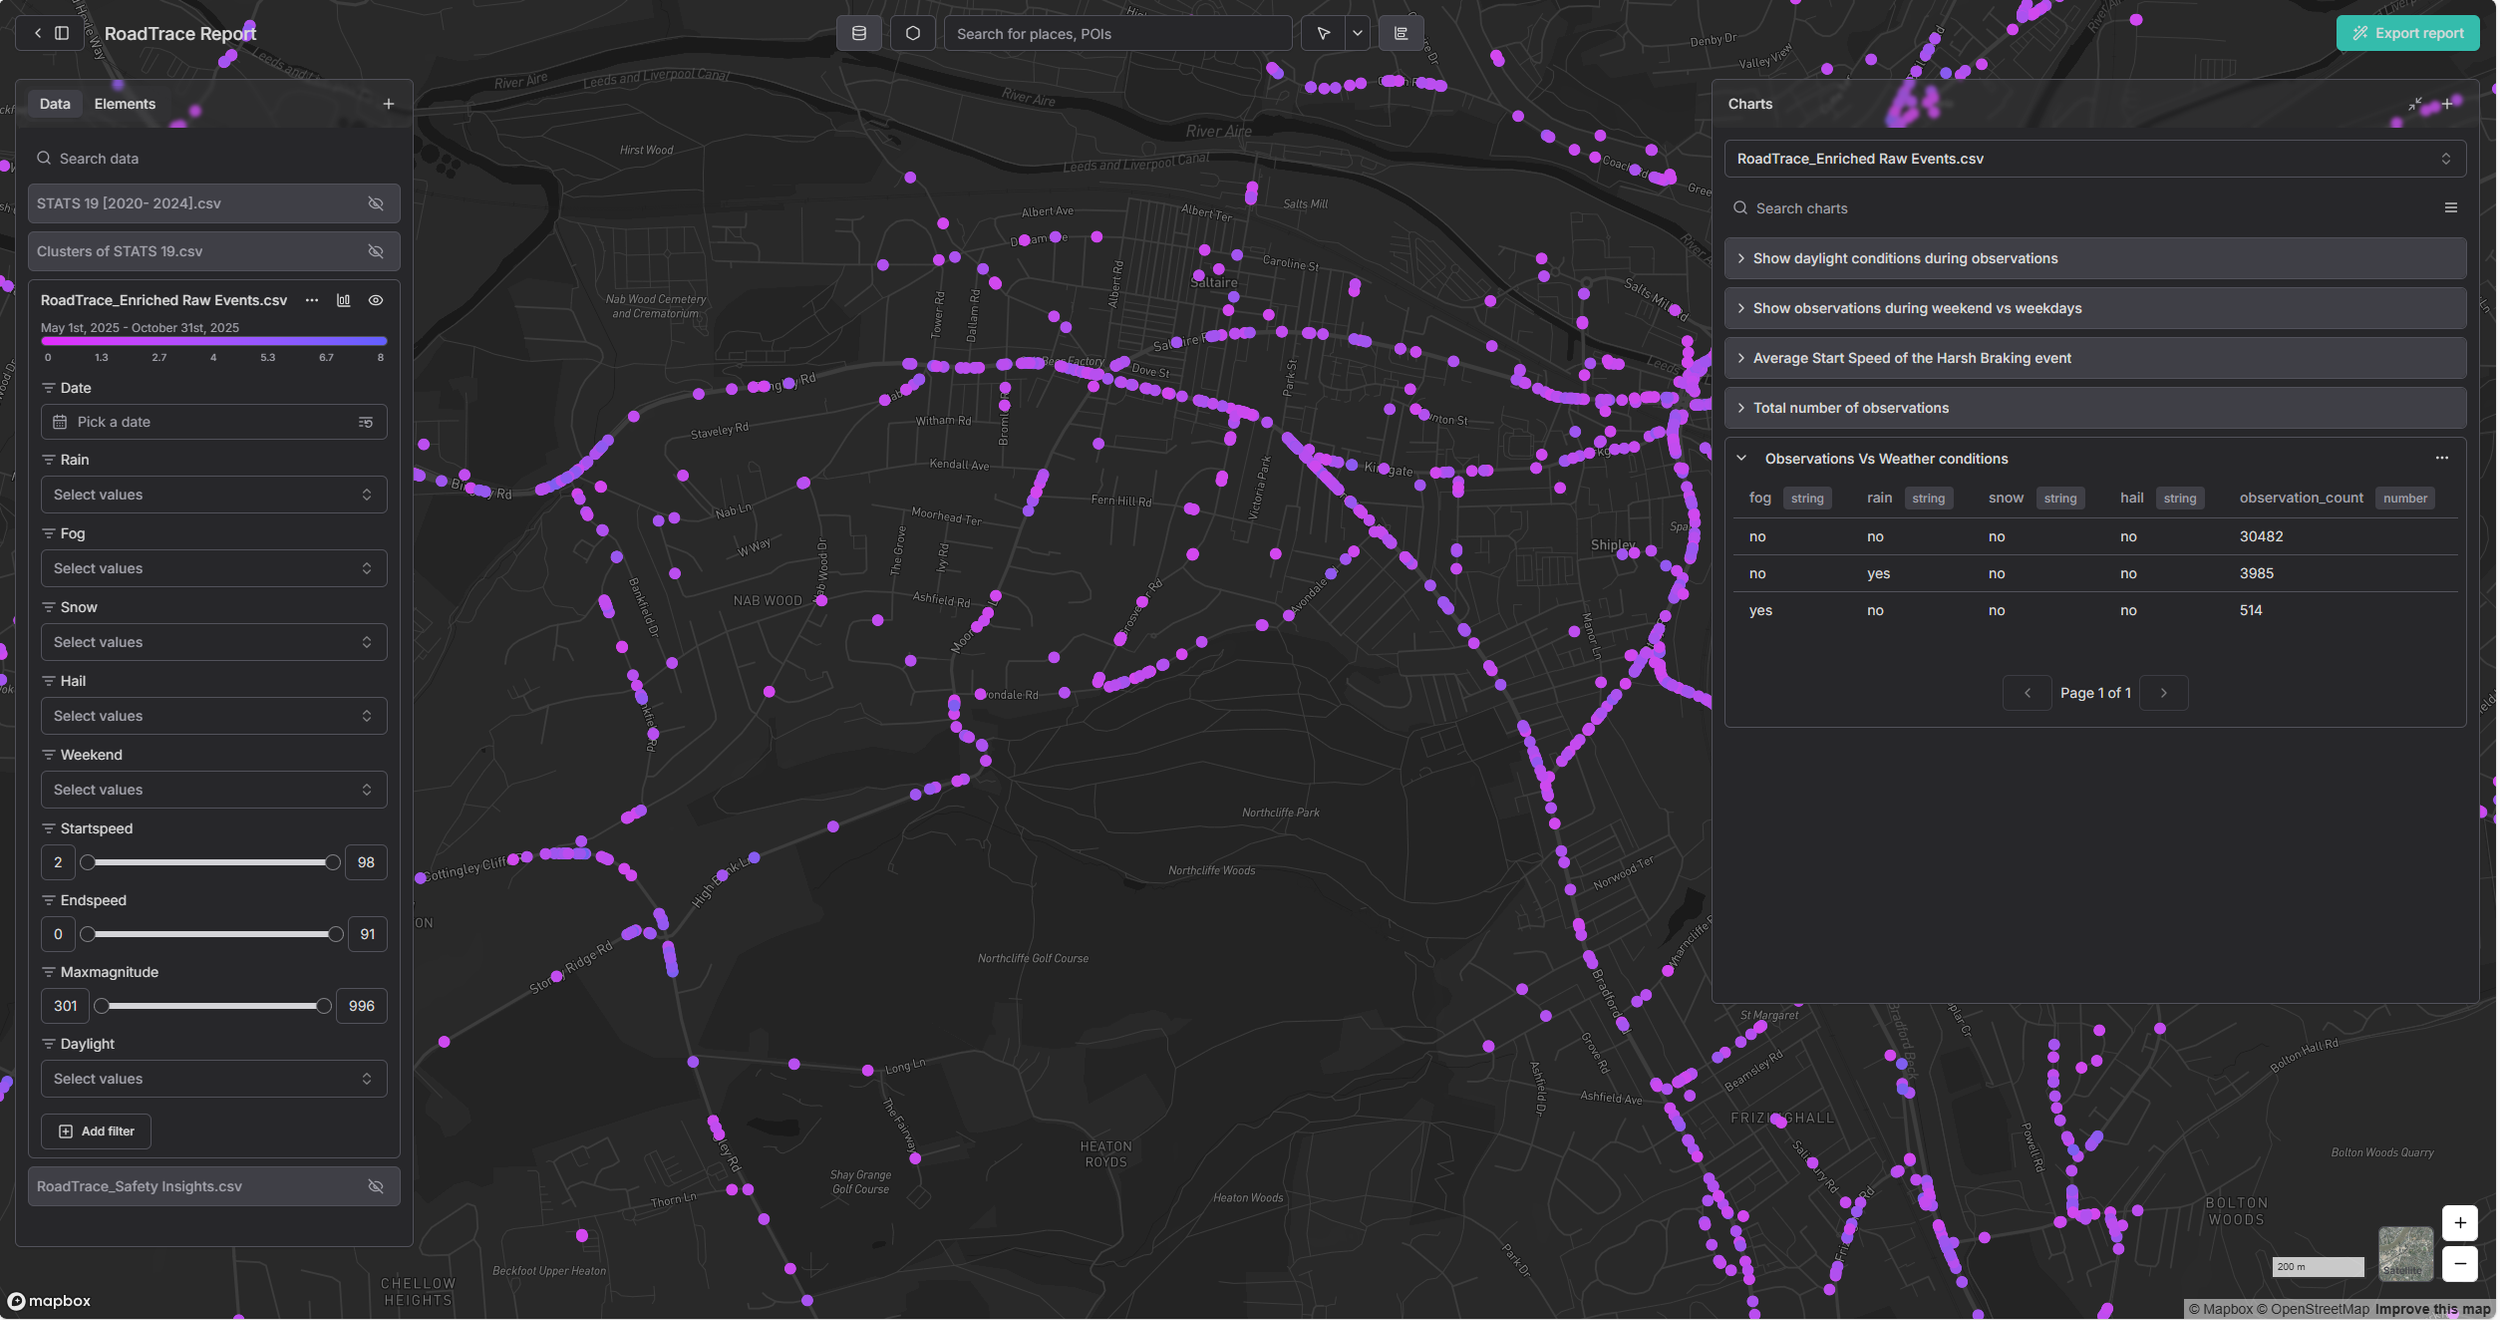Expand Total number of observations chart
The width and height of the screenshot is (2500, 1320).
pos(1850,408)
